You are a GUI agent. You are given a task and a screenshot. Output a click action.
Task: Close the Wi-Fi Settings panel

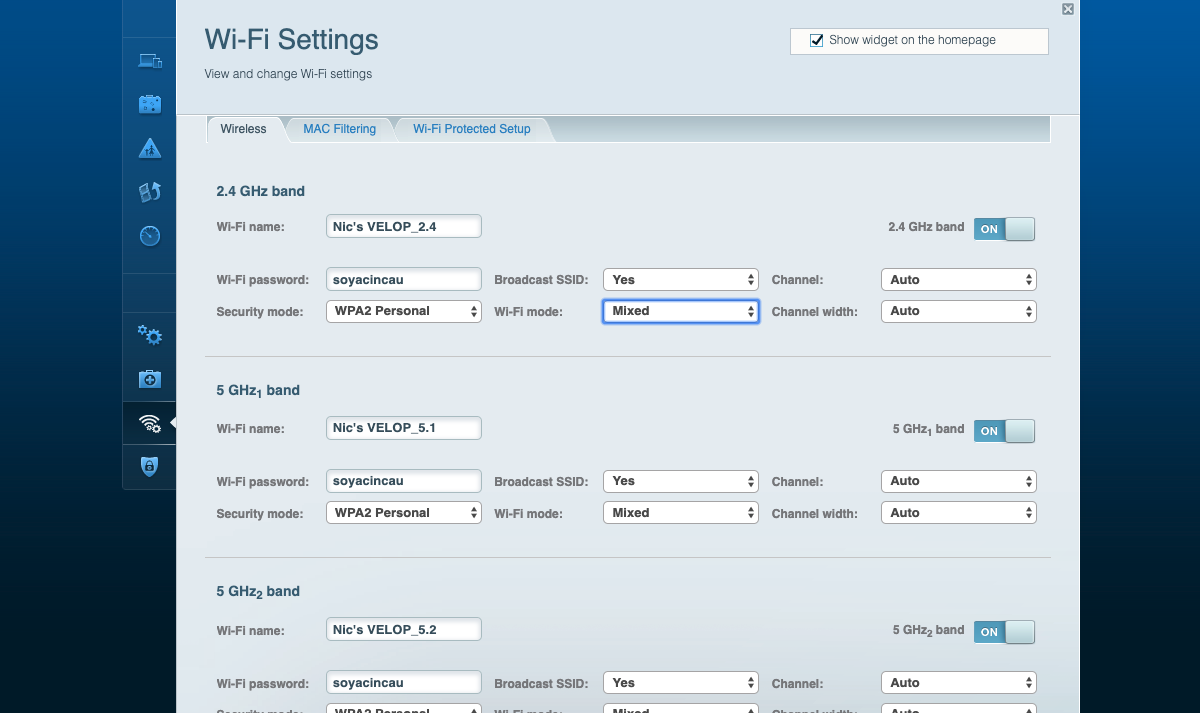coord(1068,9)
